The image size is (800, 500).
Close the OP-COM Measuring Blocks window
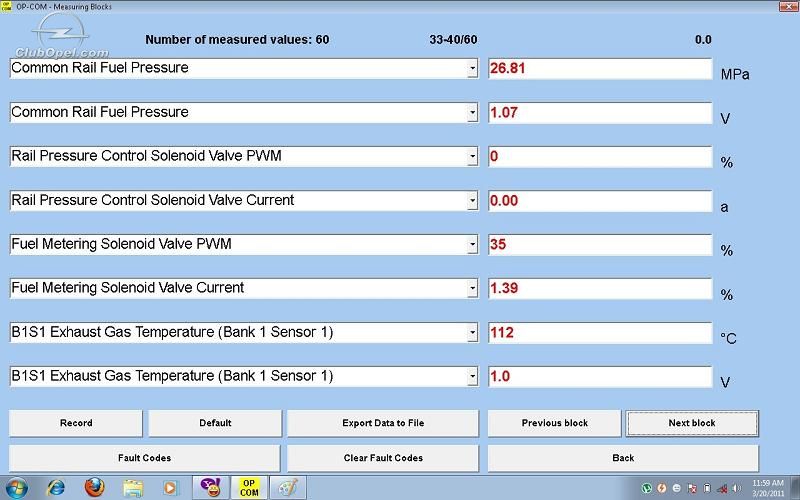pyautogui.click(x=788, y=7)
